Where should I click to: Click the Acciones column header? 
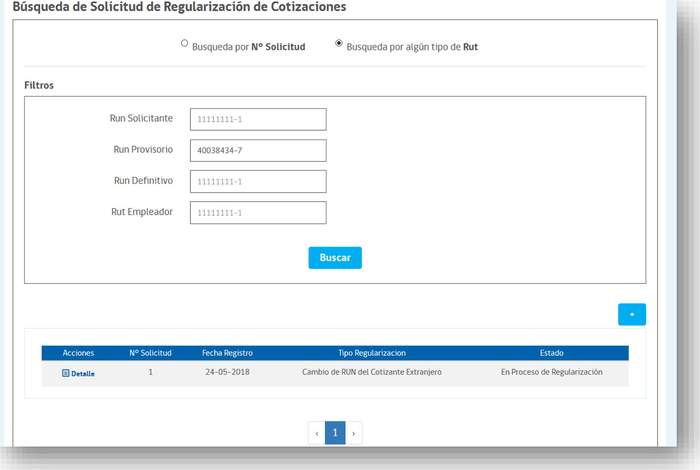[x=78, y=353]
